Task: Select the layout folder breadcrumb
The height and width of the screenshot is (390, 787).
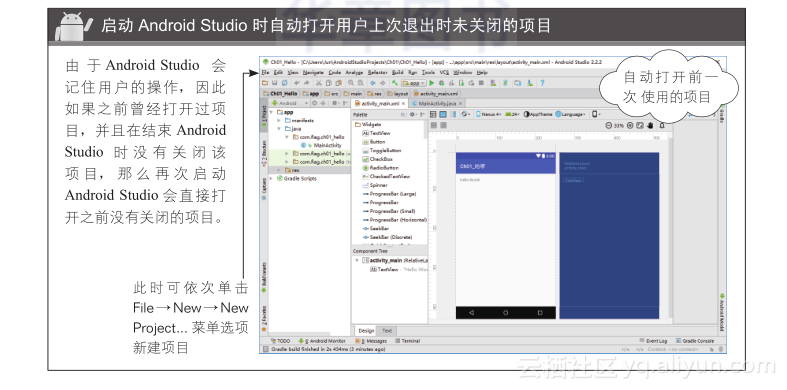Action: tap(398, 94)
